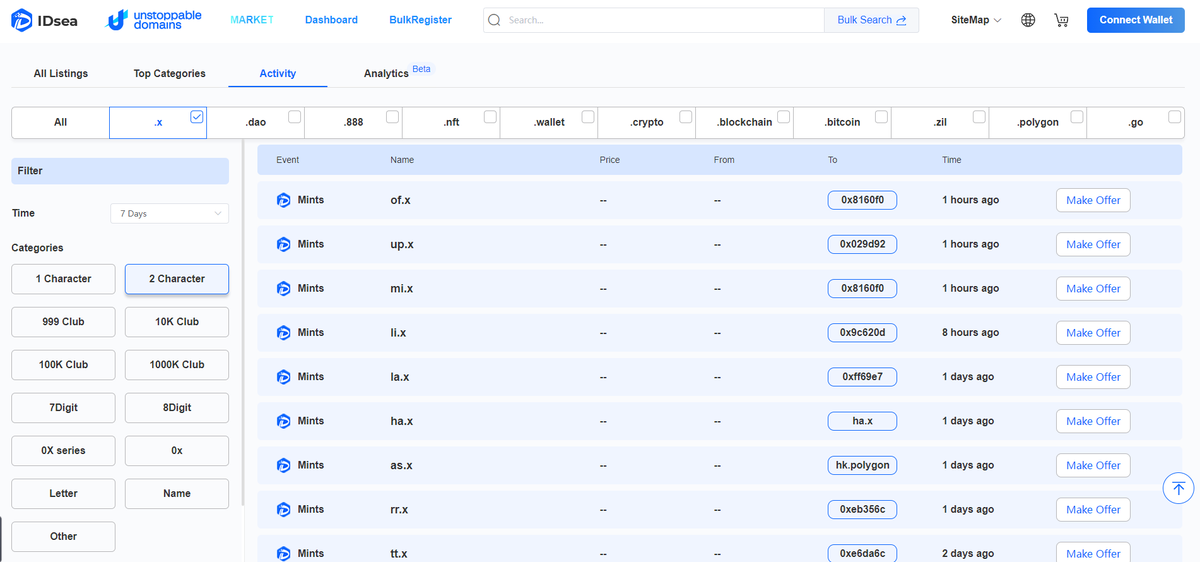Check the .blockchain domain checkbox

784,117
